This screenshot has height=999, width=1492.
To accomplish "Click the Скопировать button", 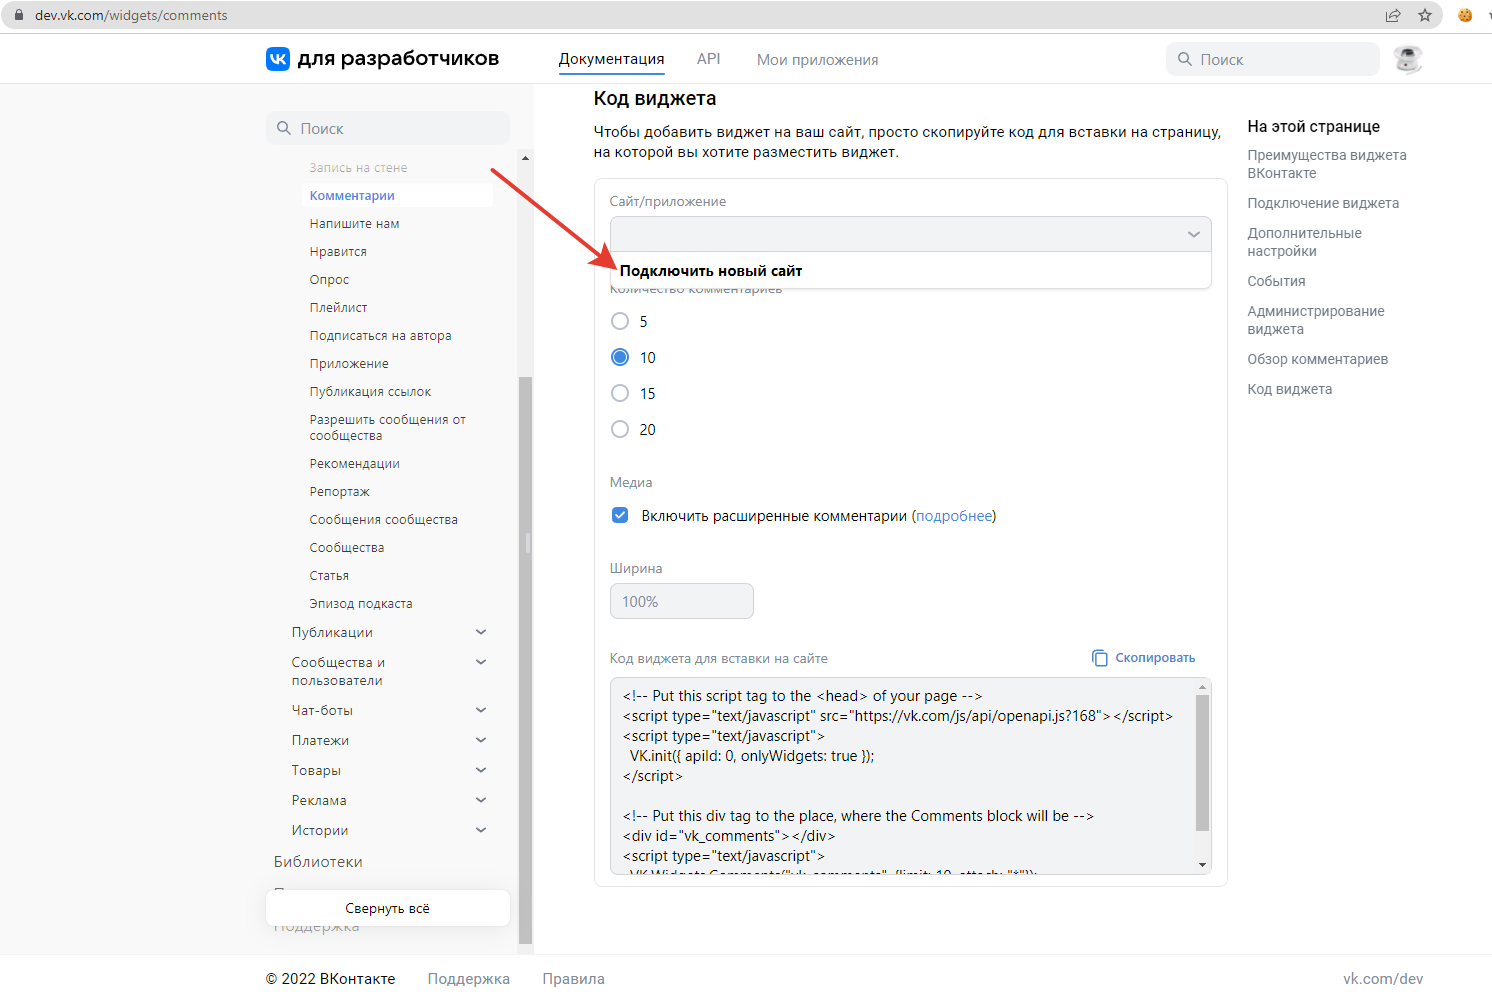I will [x=1143, y=658].
